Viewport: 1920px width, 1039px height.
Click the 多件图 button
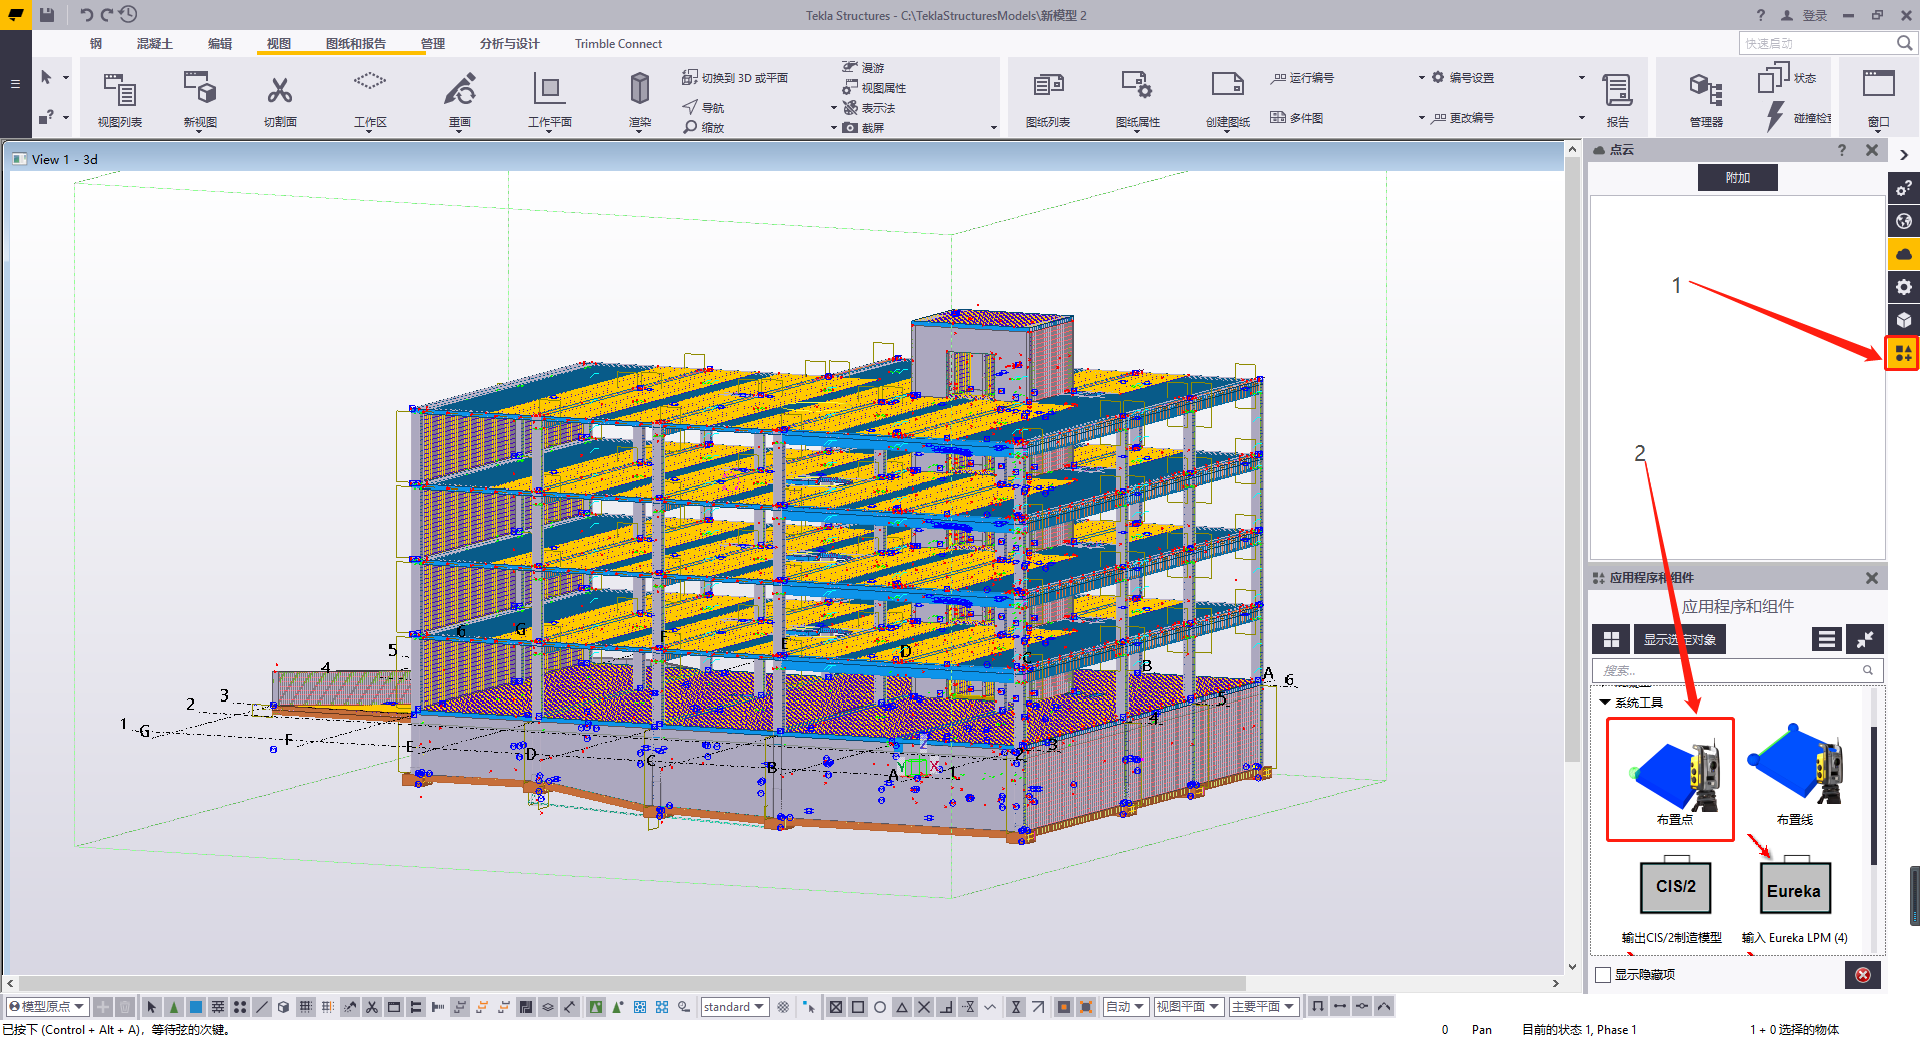pyautogui.click(x=1297, y=118)
